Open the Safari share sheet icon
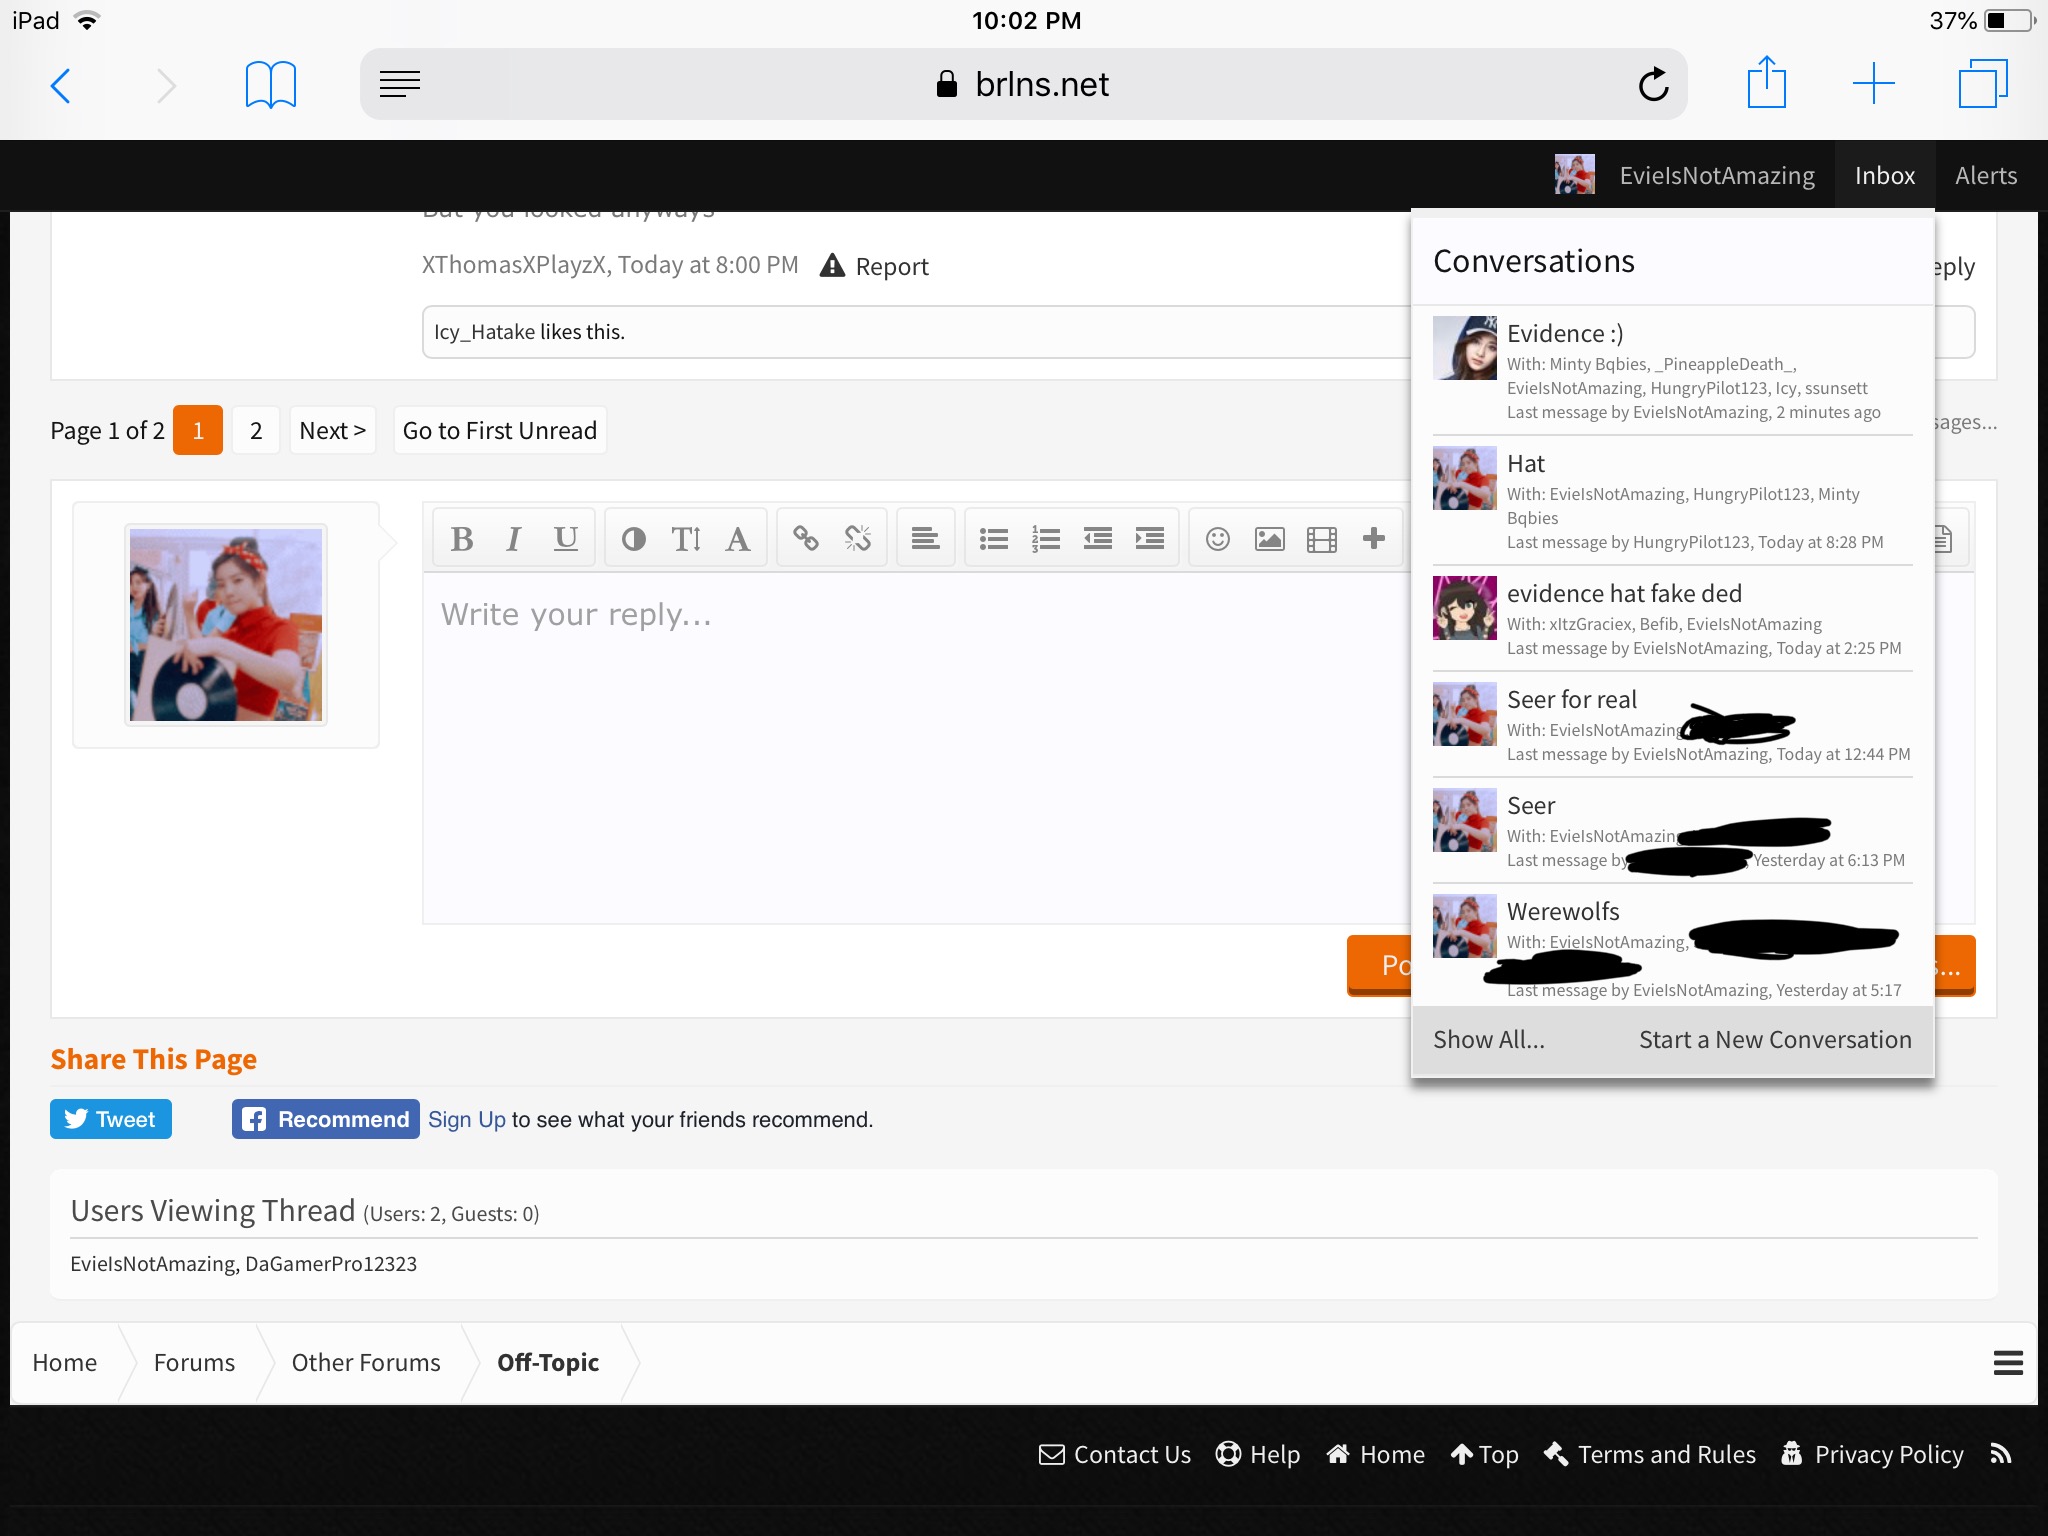The image size is (2048, 1536). (x=1766, y=82)
